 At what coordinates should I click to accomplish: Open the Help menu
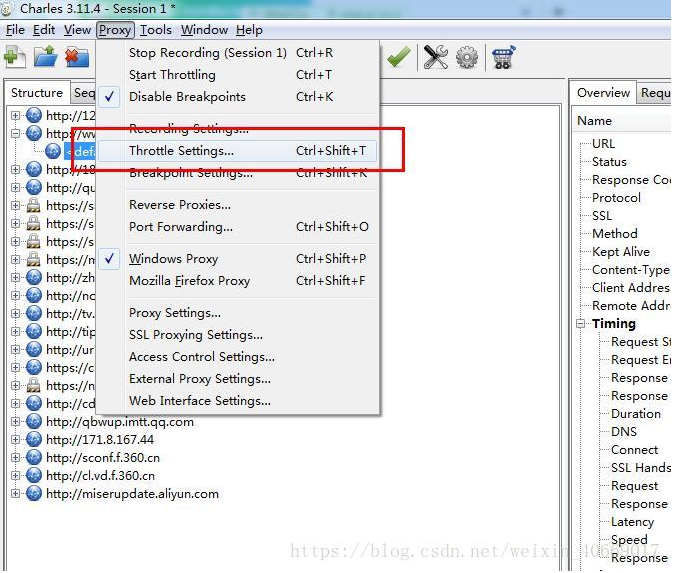click(249, 30)
